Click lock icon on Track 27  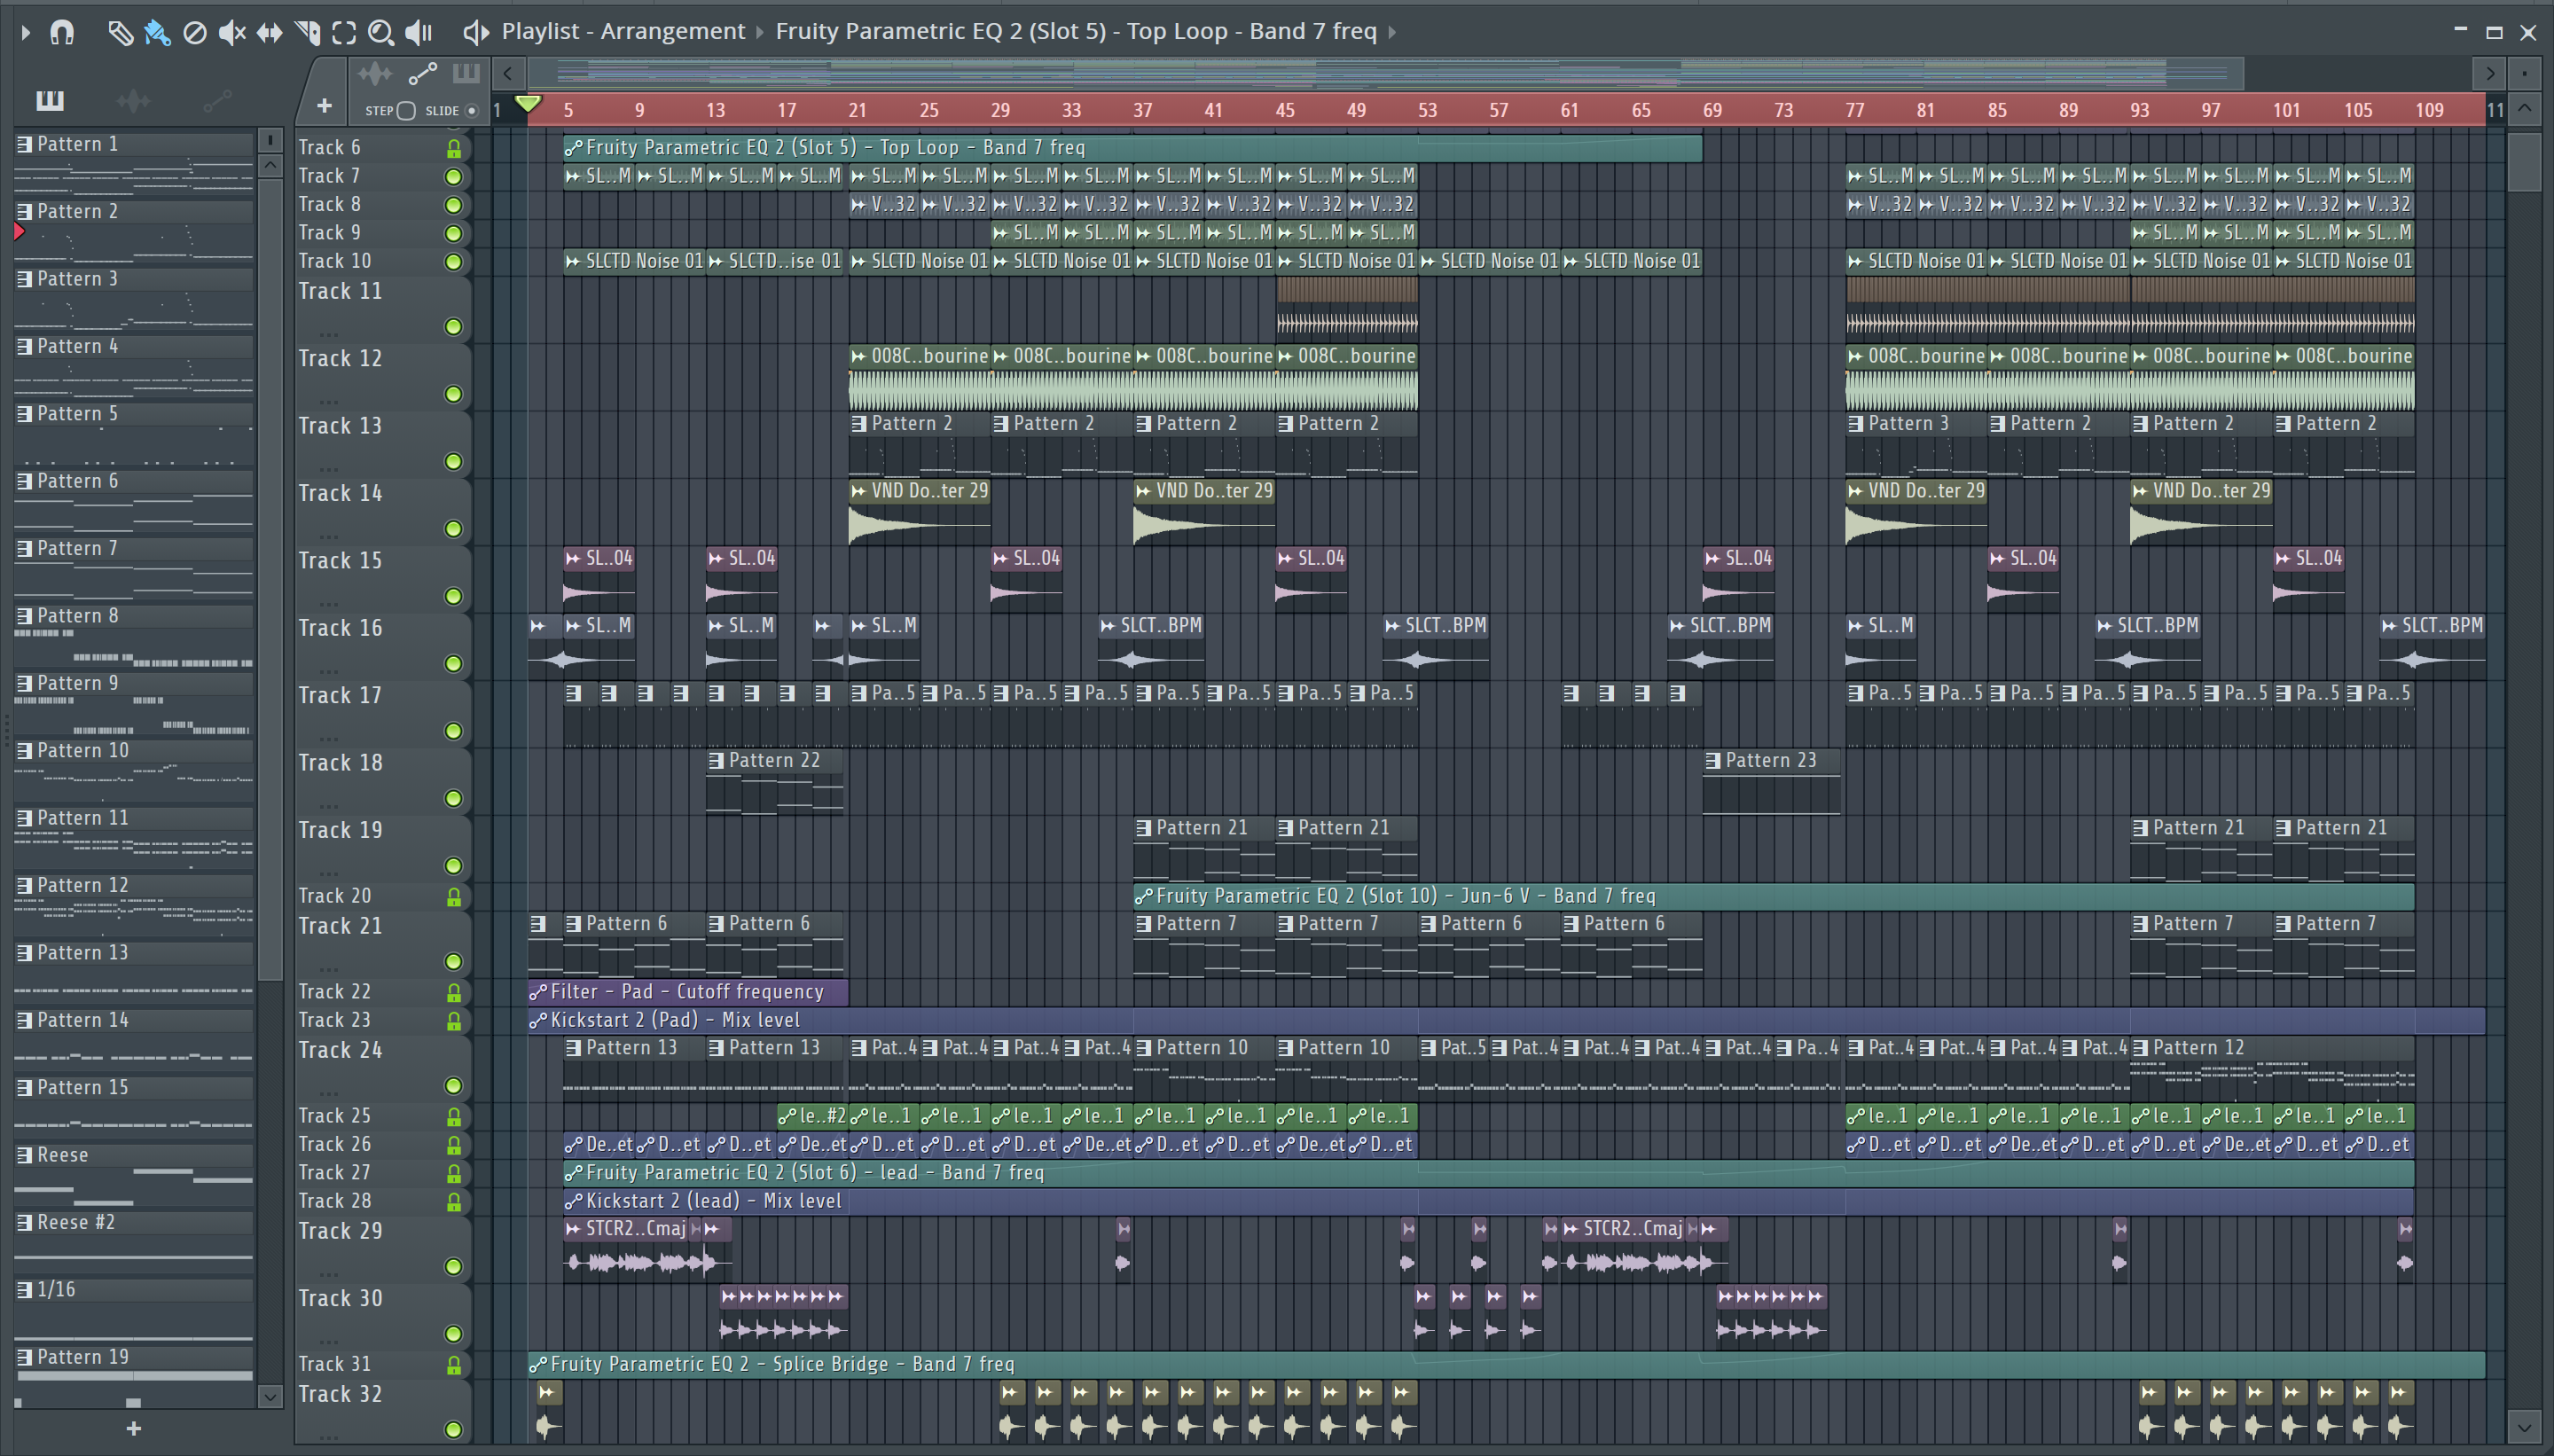(453, 1173)
